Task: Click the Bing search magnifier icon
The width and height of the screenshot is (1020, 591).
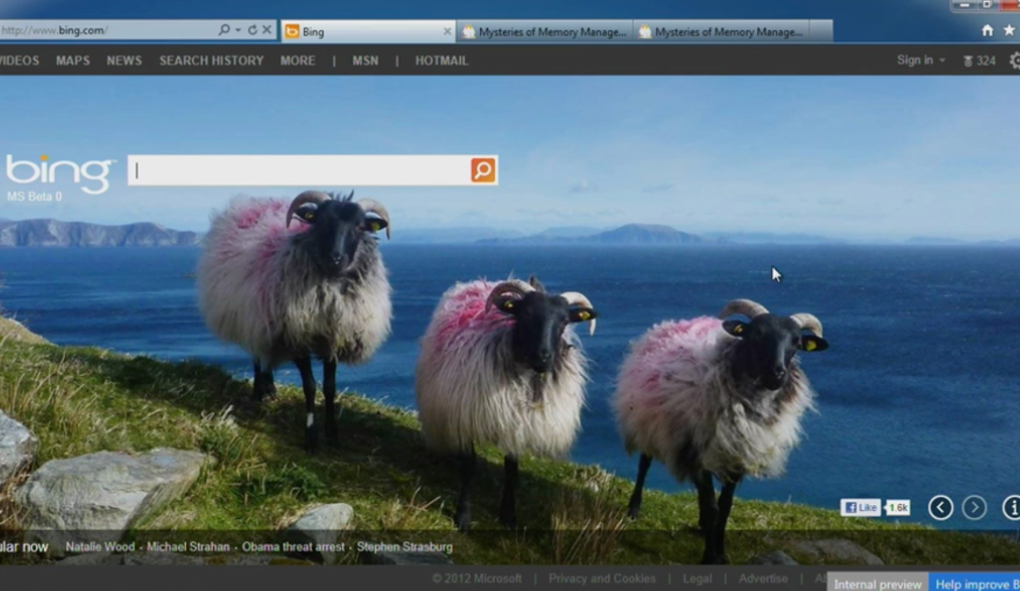Action: [x=482, y=169]
